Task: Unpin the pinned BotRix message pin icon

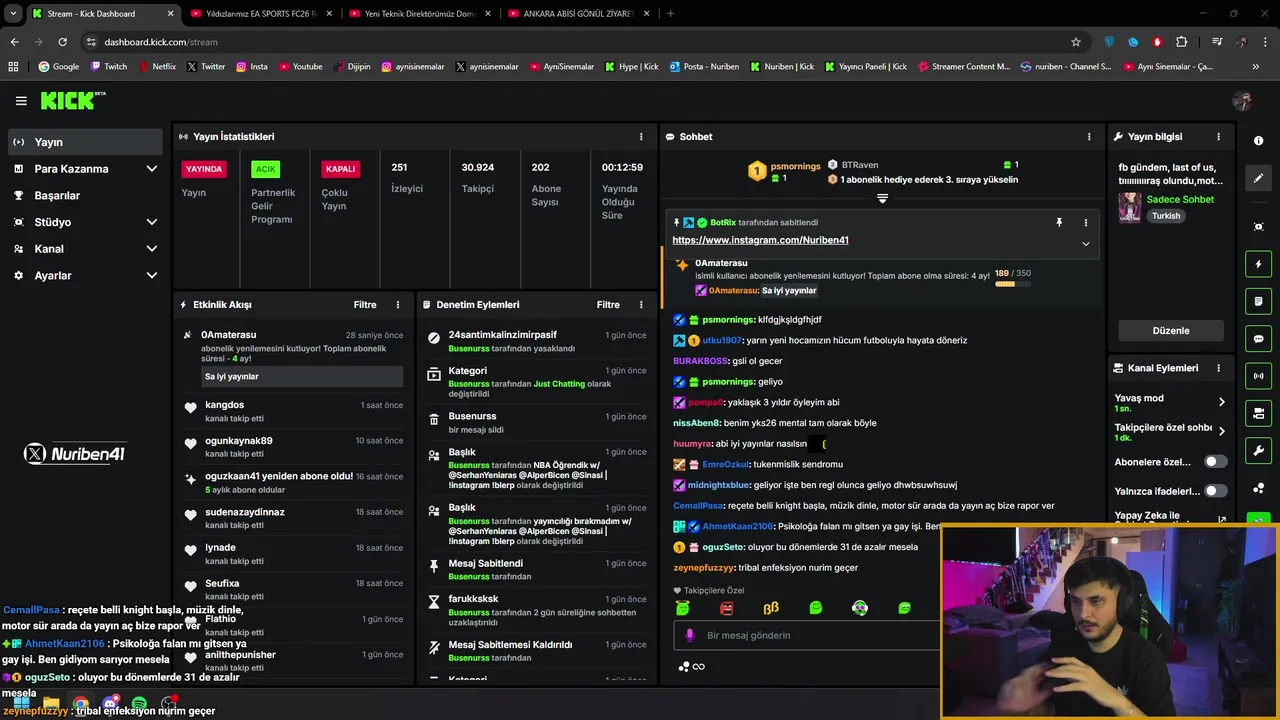Action: coord(1059,223)
